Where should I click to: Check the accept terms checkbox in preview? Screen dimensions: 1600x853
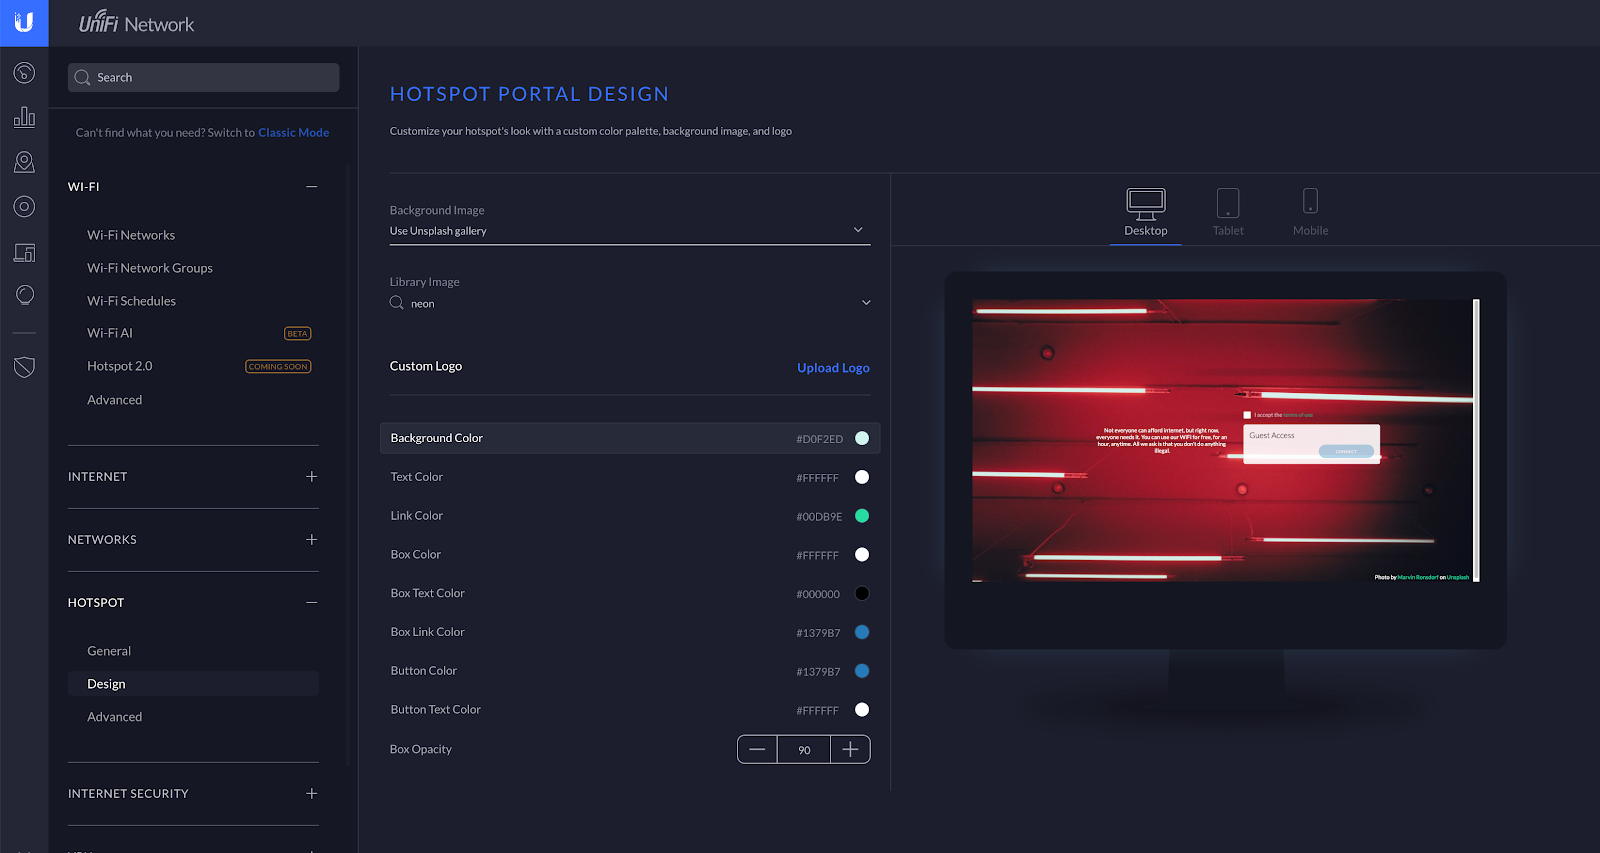point(1247,415)
